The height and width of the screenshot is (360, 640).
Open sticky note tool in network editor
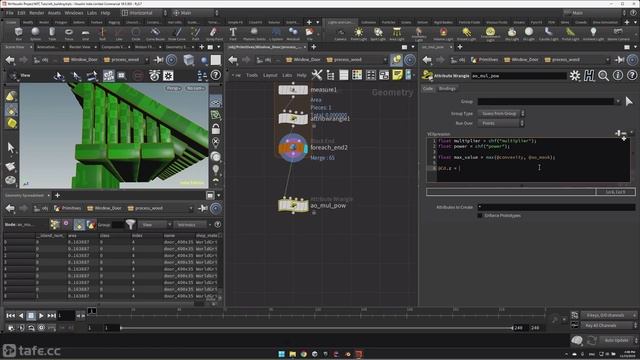[397, 75]
